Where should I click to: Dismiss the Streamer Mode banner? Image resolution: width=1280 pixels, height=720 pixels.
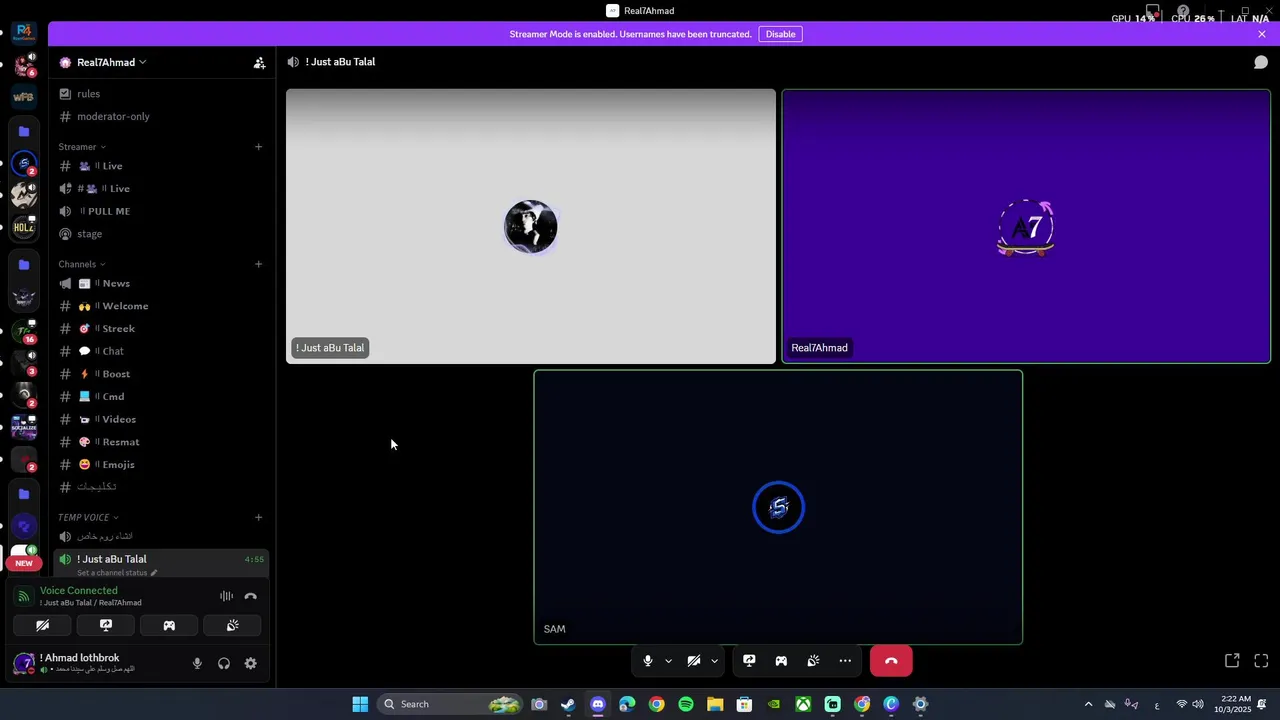[x=1262, y=34]
